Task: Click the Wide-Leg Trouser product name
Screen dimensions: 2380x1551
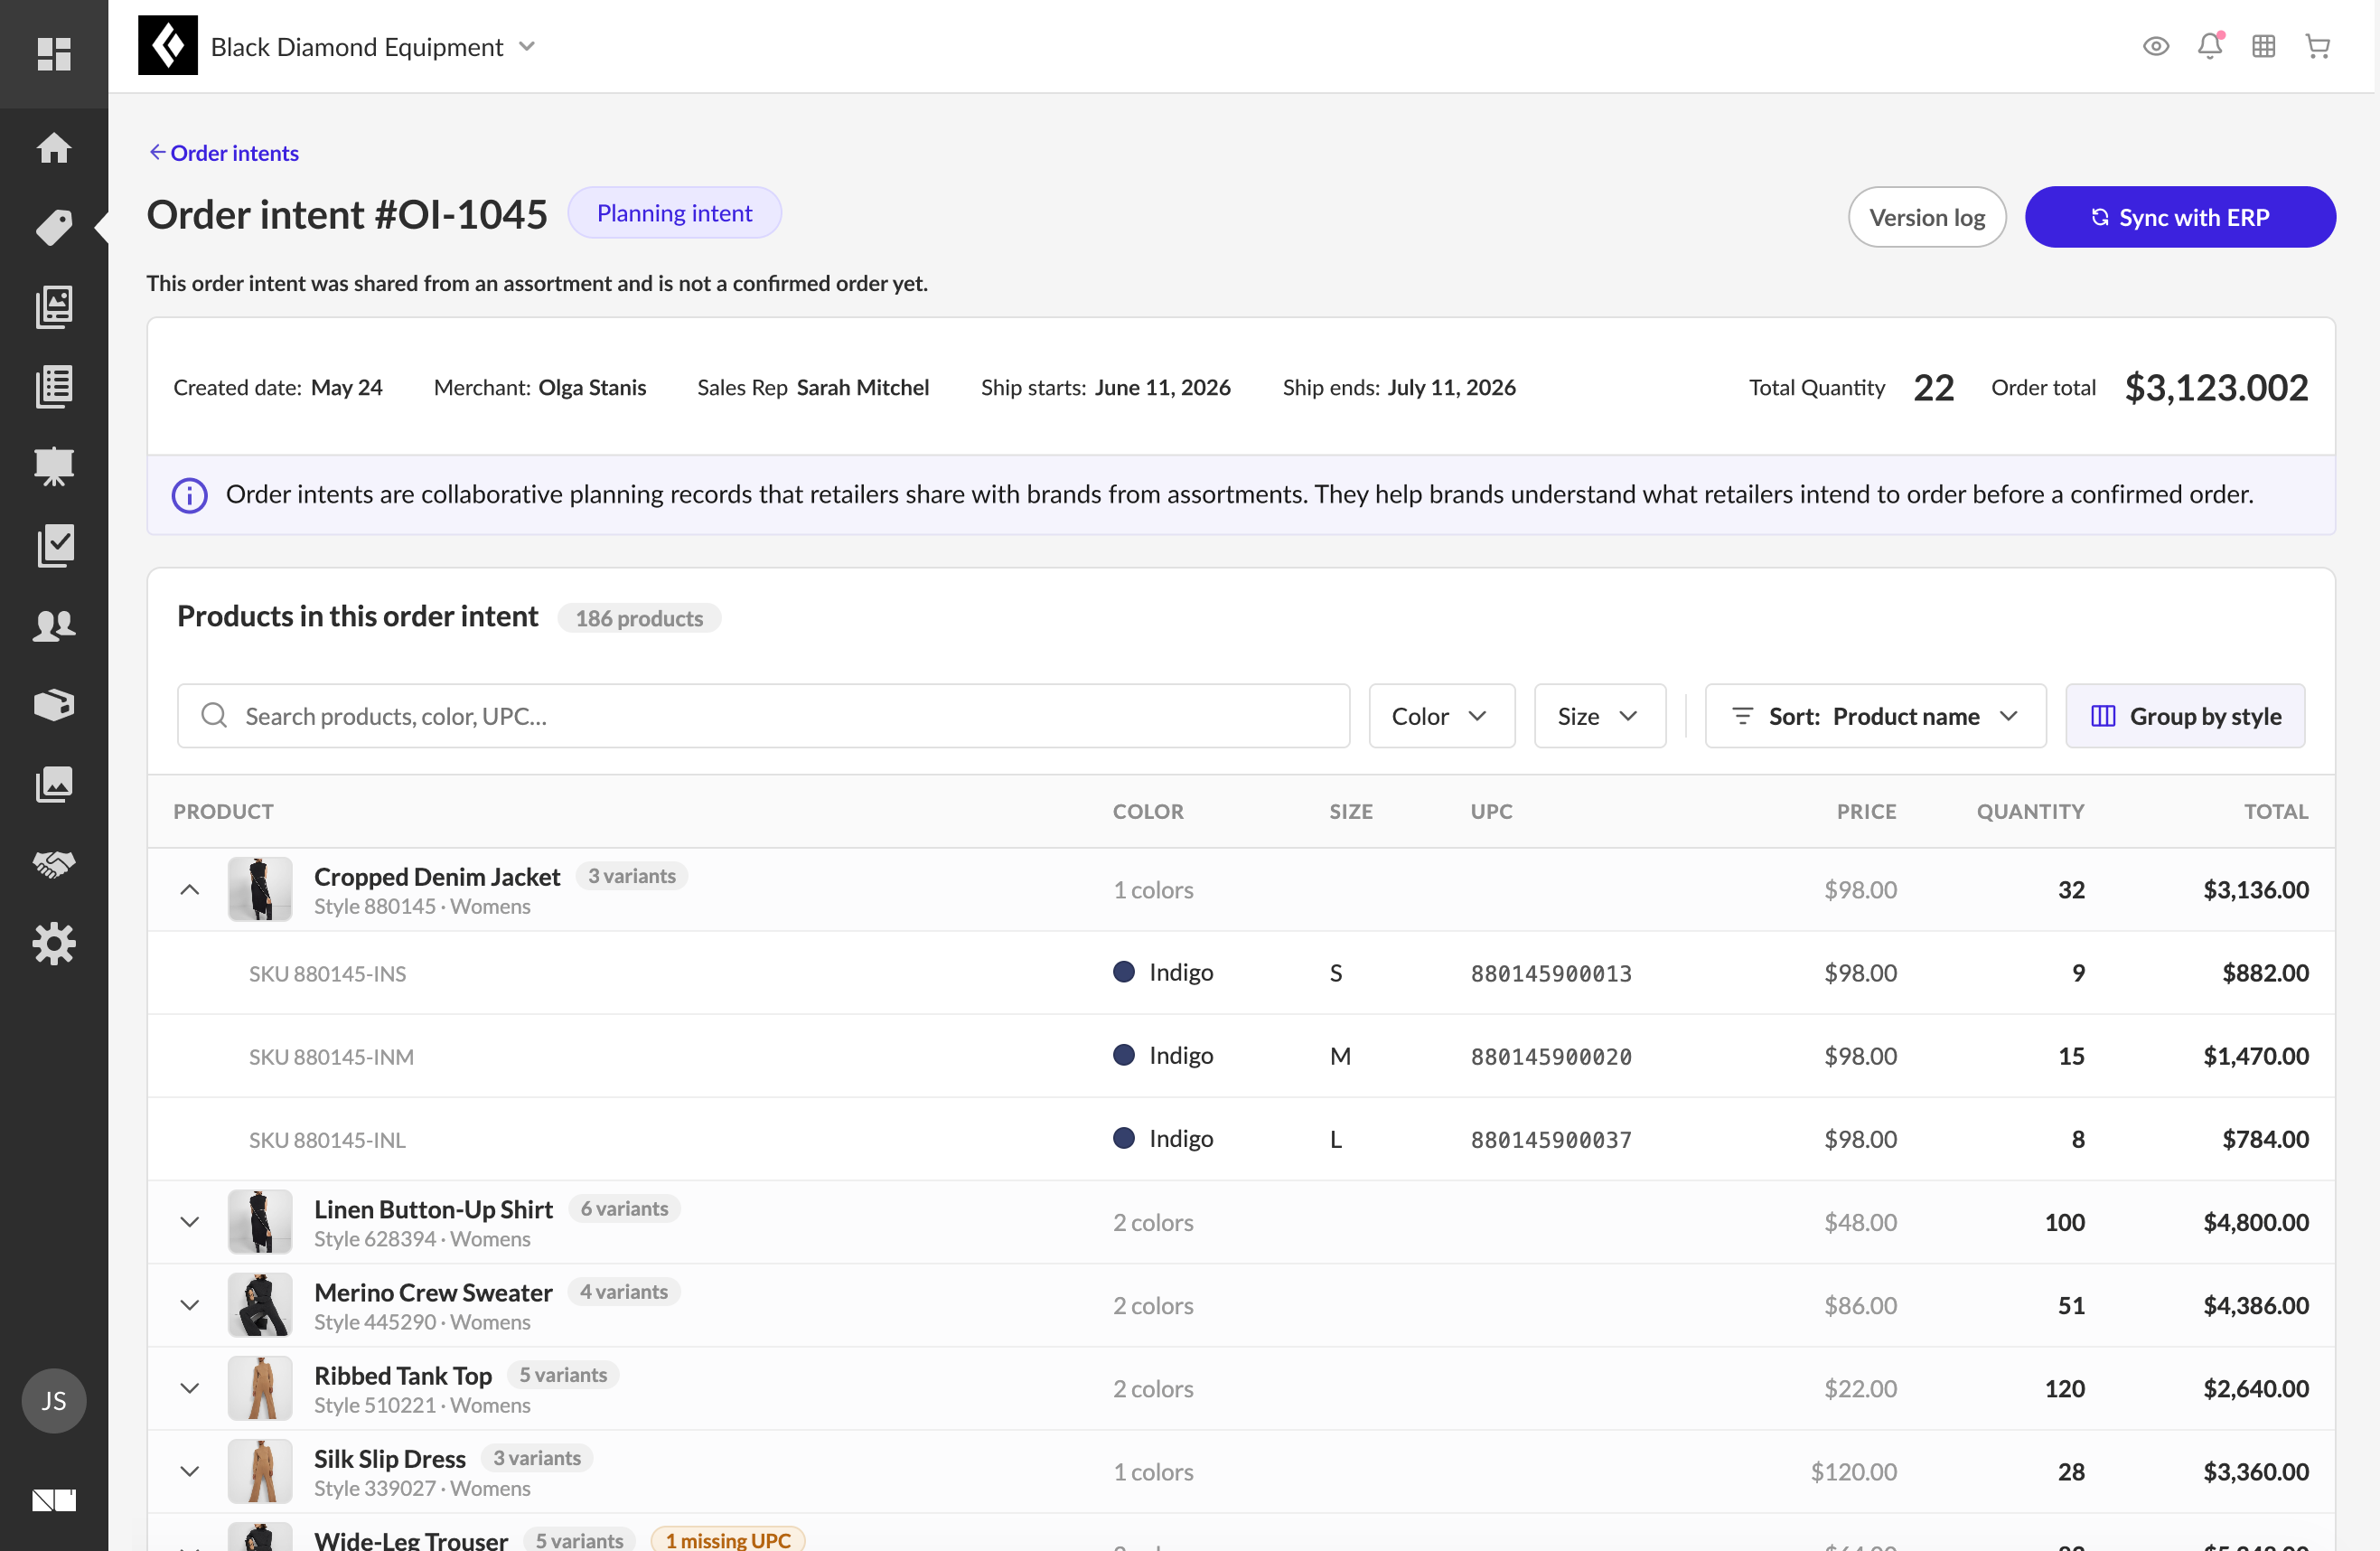Action: coord(411,1540)
